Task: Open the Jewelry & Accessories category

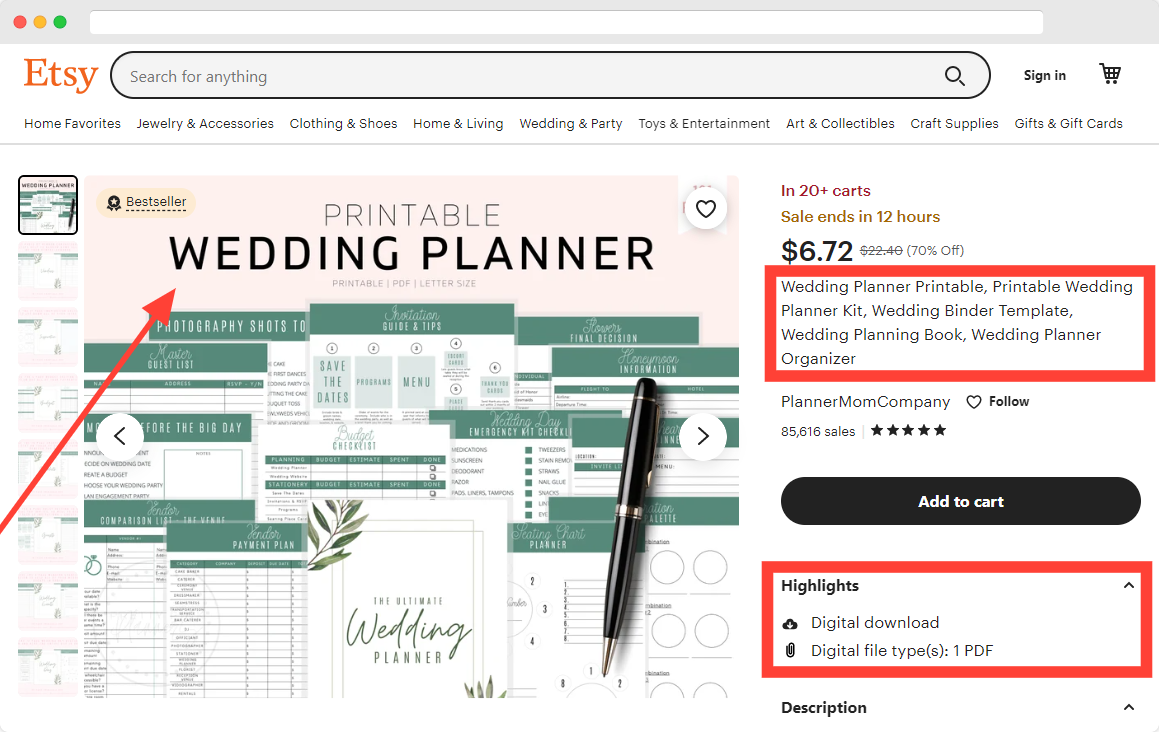Action: tap(205, 123)
